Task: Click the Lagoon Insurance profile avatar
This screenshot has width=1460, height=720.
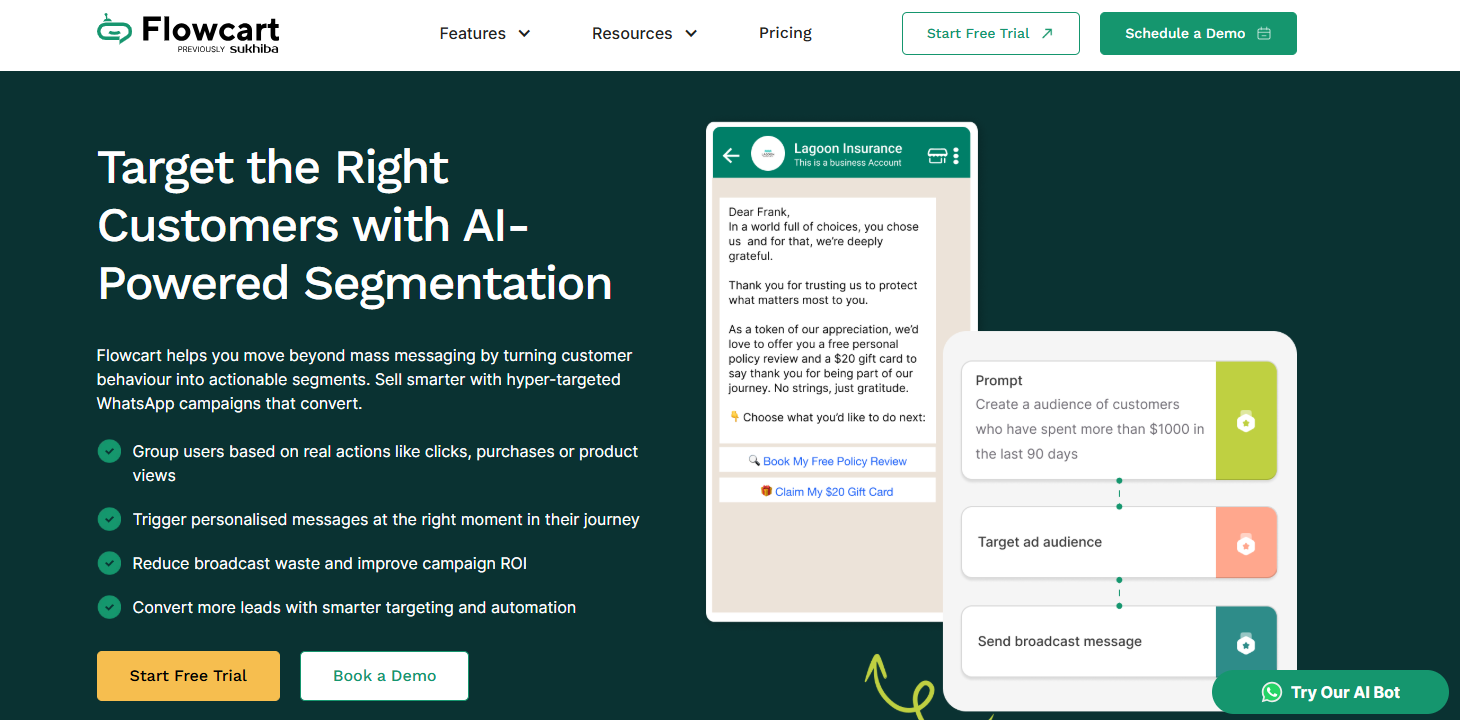Action: (768, 154)
